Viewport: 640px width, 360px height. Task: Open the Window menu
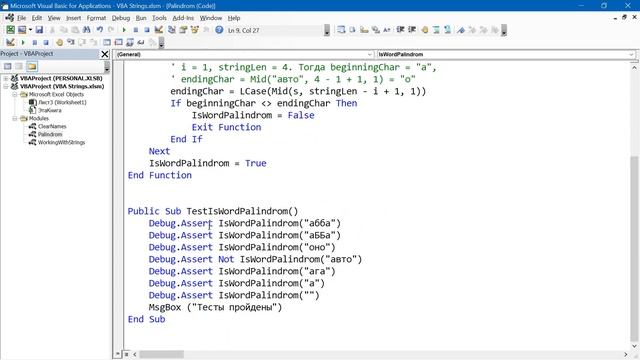coord(211,18)
